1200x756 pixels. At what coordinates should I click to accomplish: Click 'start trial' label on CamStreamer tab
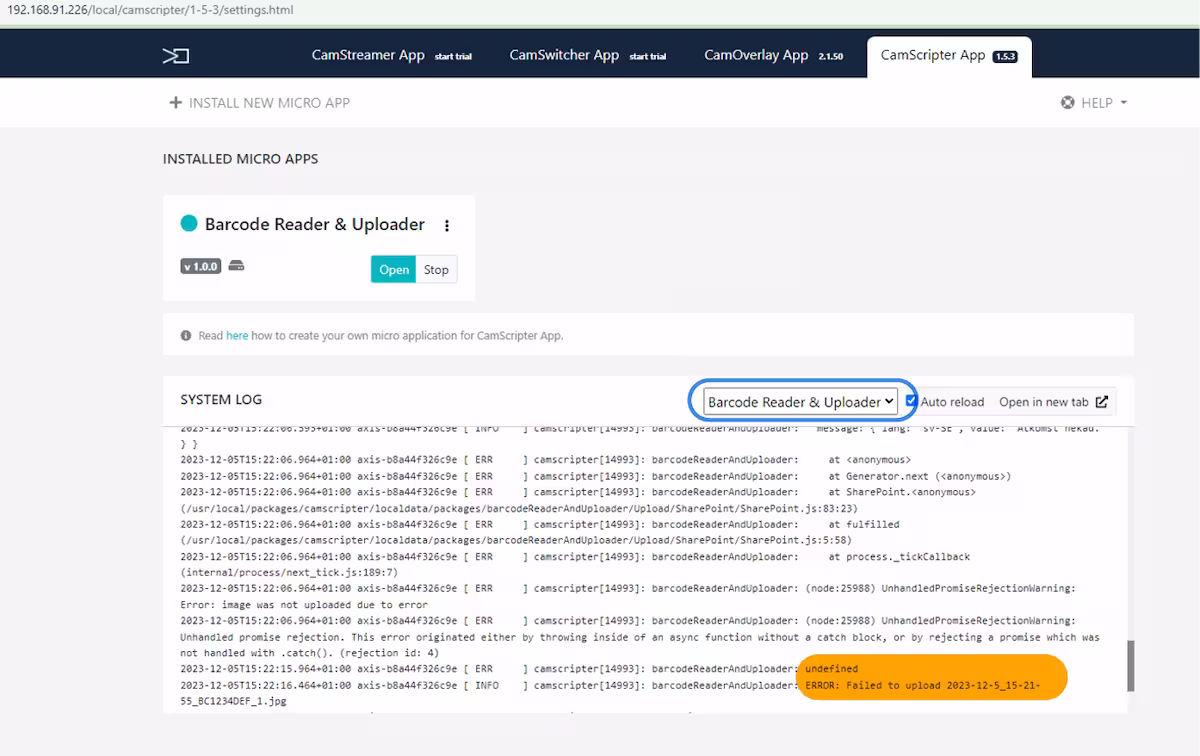[x=453, y=57]
